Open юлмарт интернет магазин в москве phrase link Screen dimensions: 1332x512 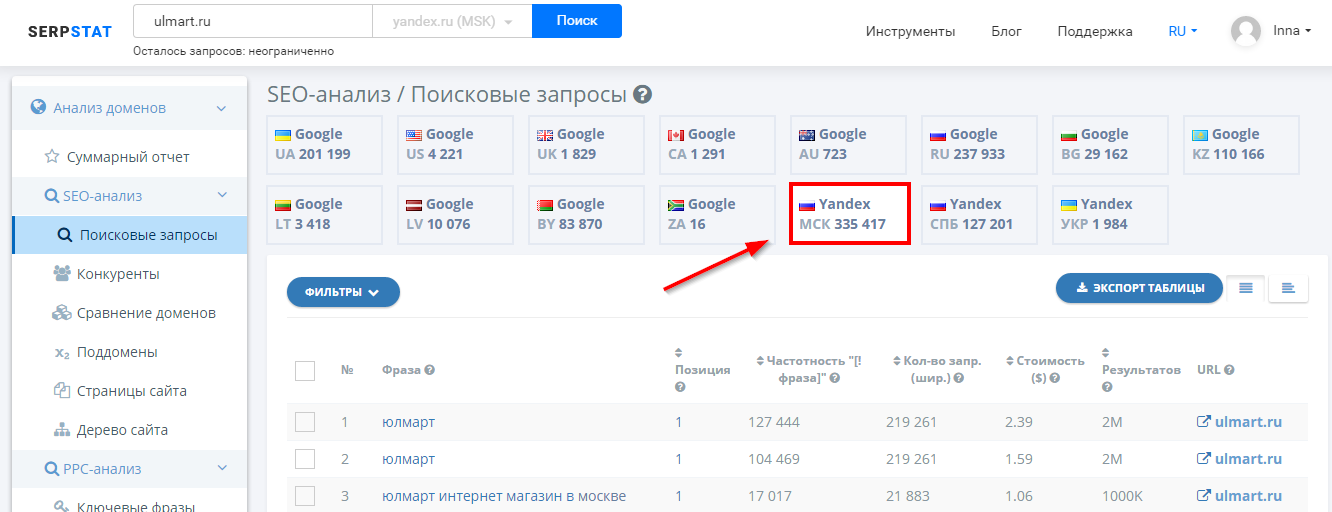coord(504,496)
